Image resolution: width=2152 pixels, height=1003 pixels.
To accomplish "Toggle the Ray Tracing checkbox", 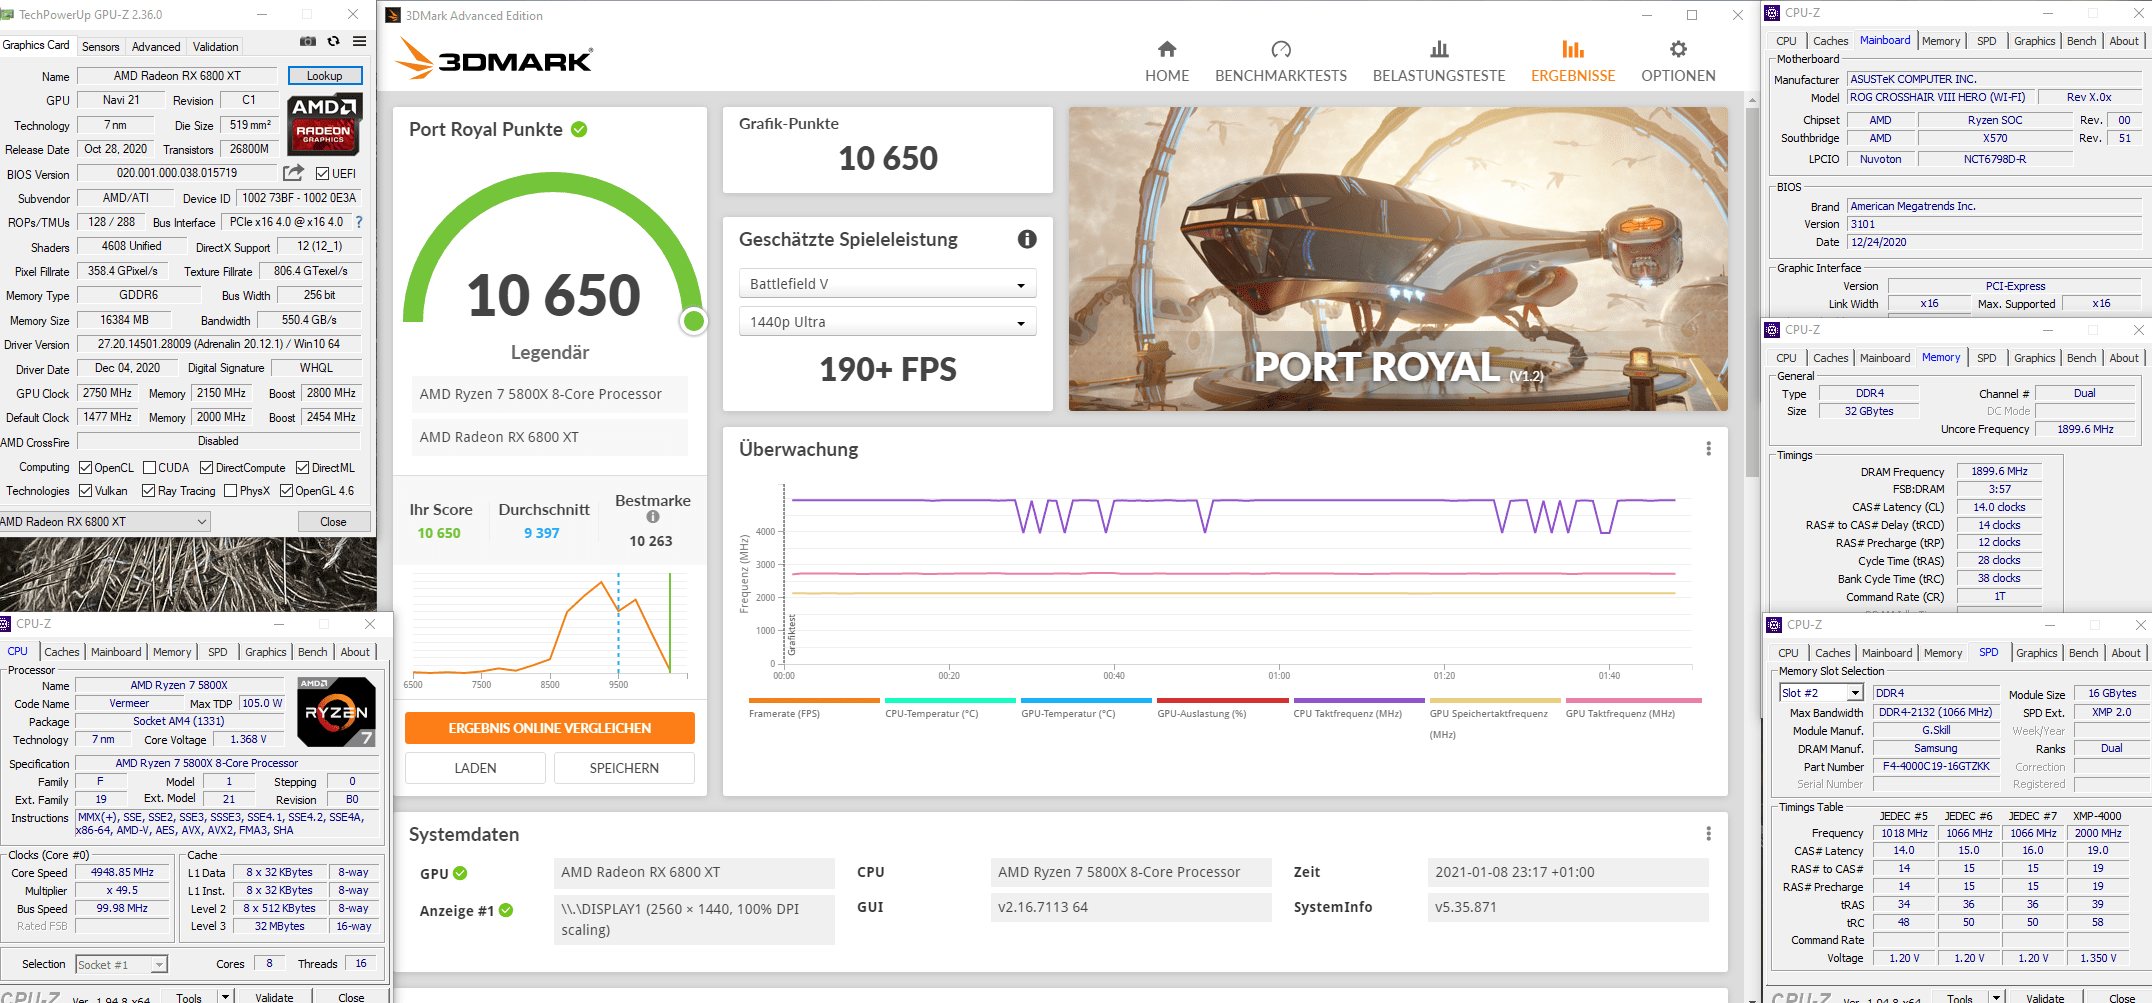I will pos(148,491).
